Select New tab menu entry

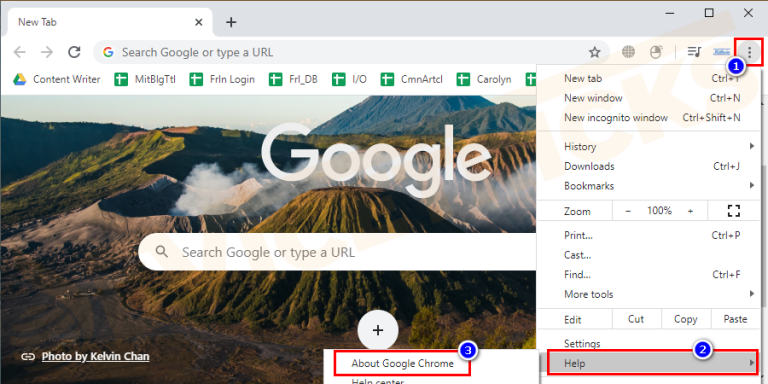click(x=649, y=78)
